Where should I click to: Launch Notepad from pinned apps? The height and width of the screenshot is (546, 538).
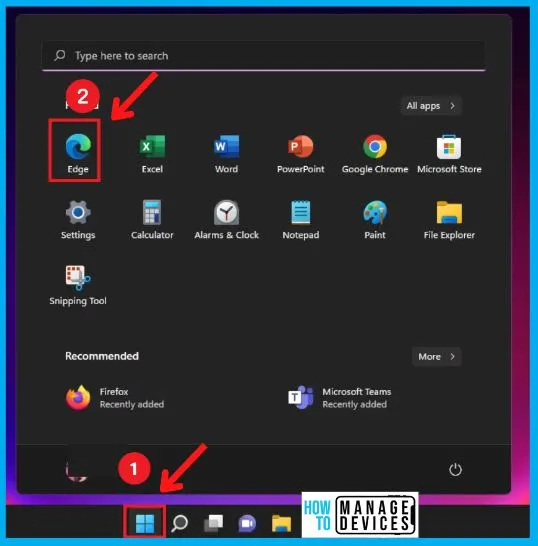click(301, 219)
